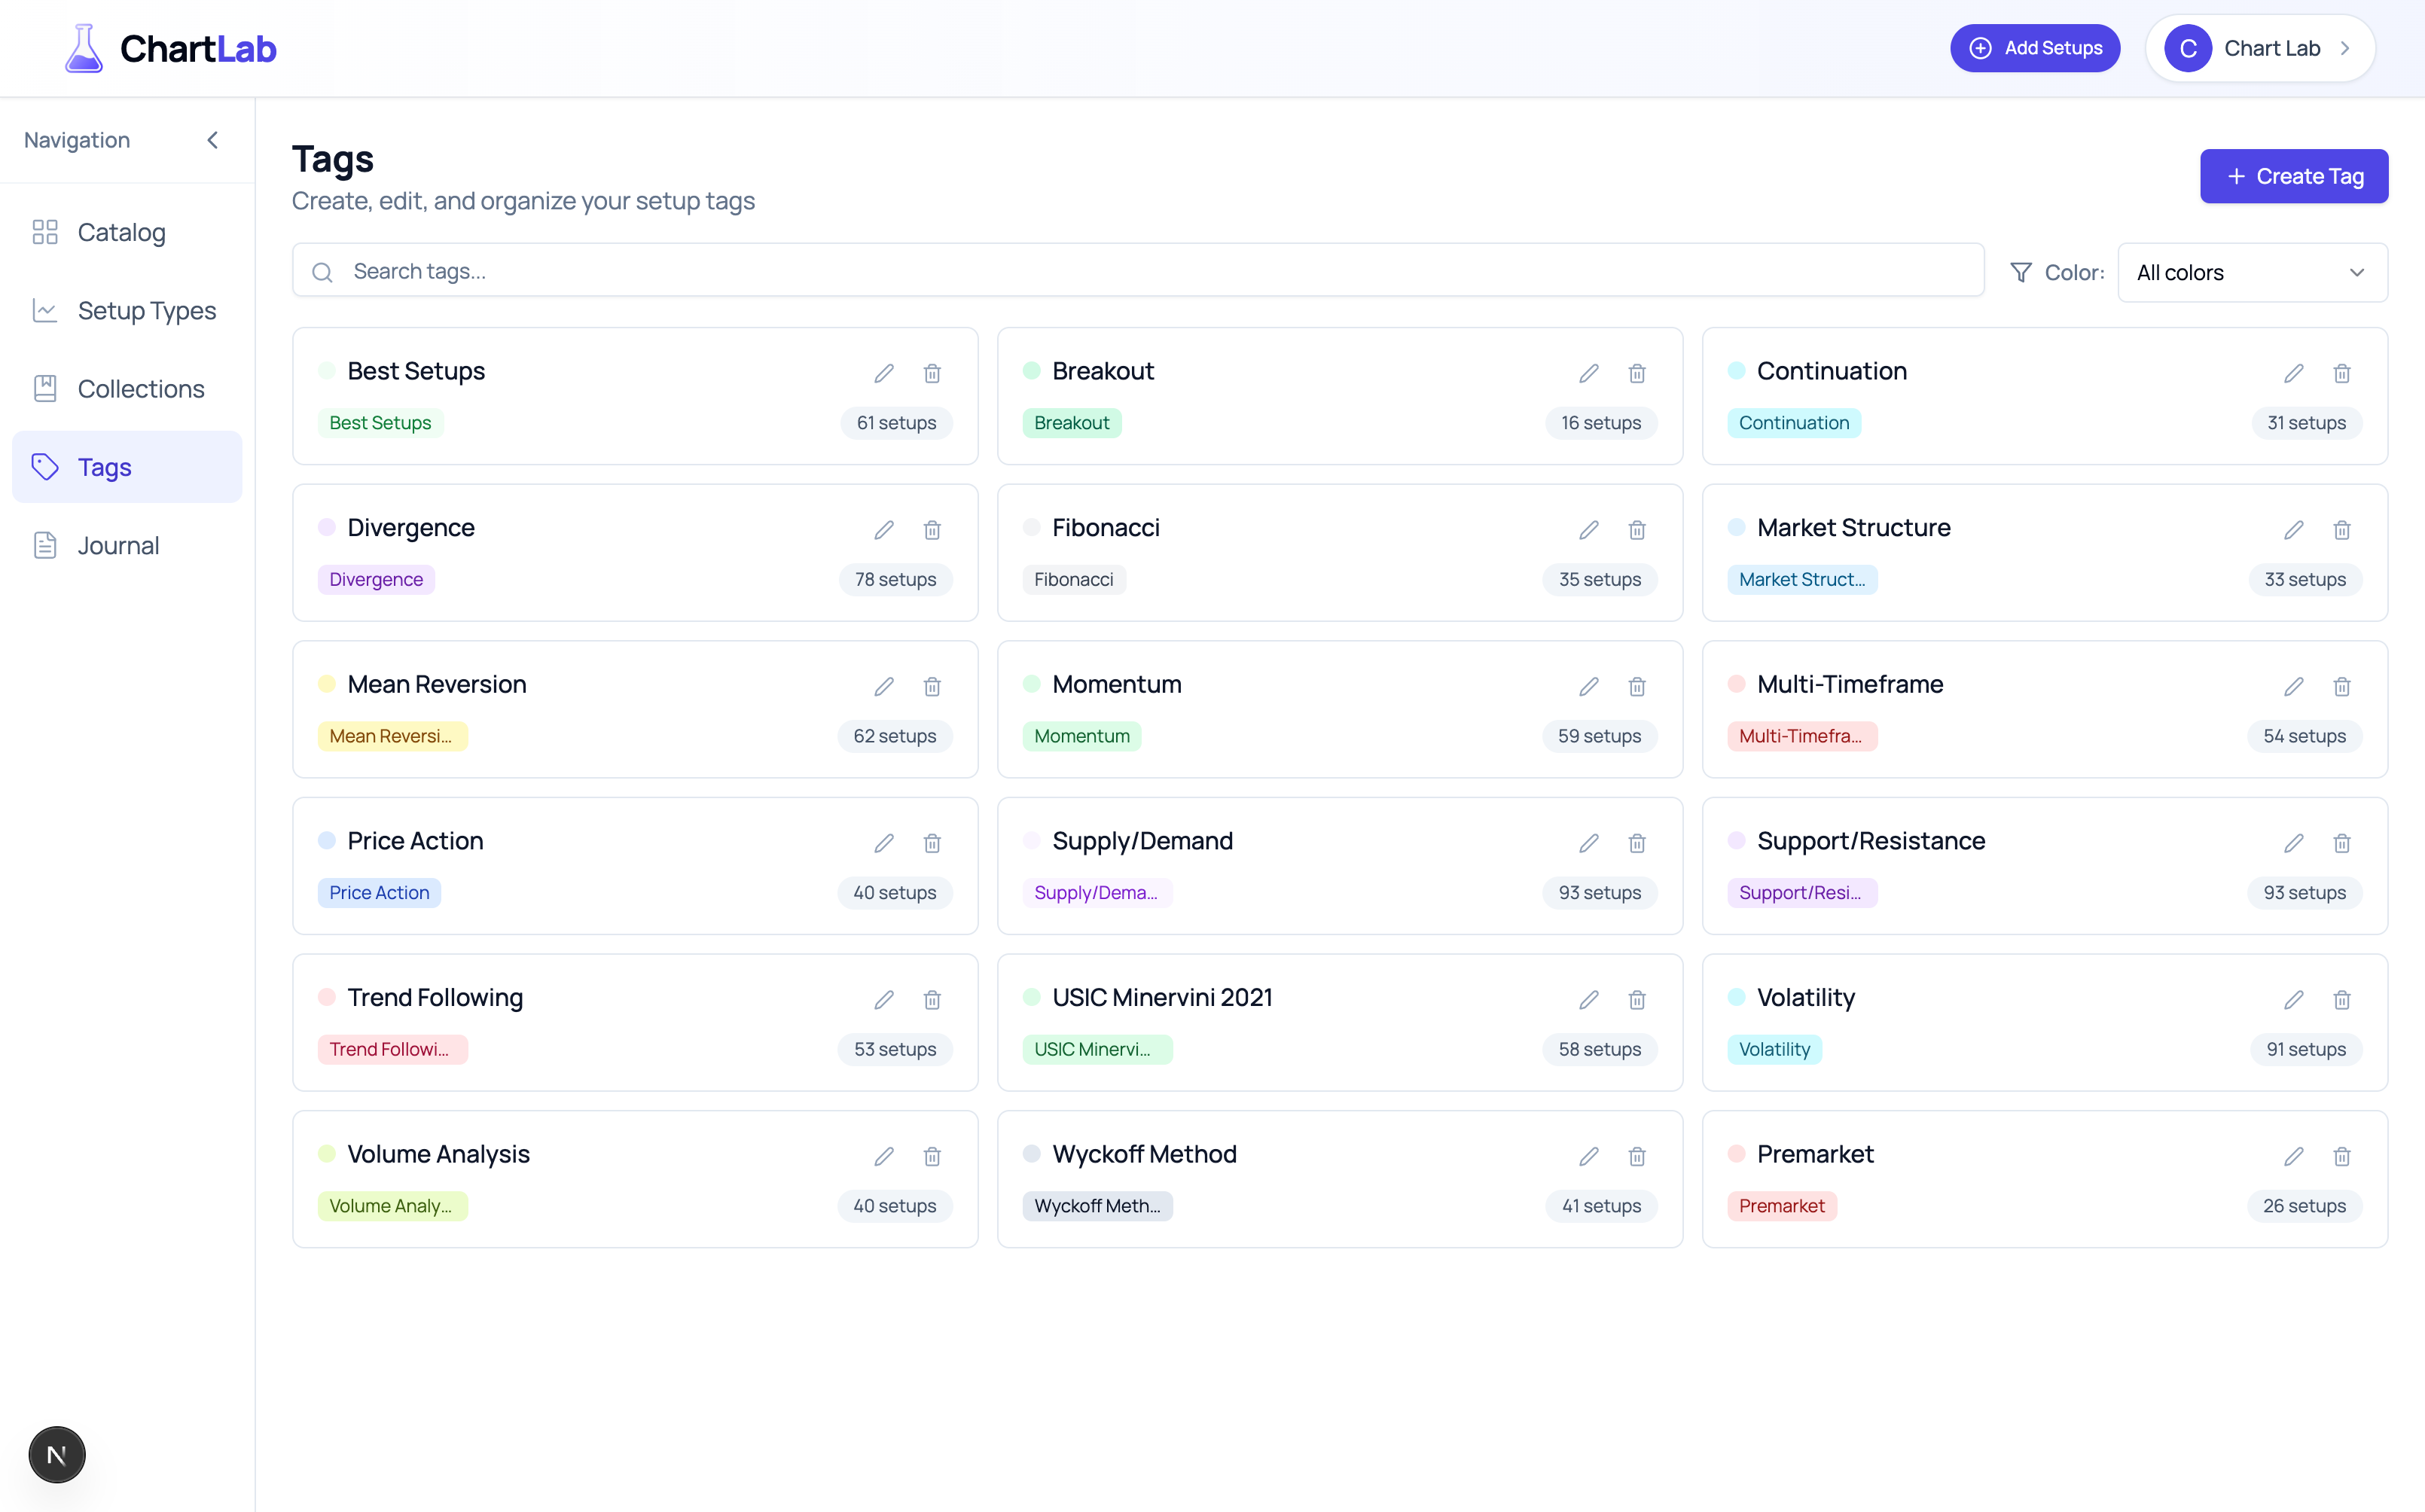Go to Setup Types in navigation
The width and height of the screenshot is (2425, 1512).
tap(146, 310)
